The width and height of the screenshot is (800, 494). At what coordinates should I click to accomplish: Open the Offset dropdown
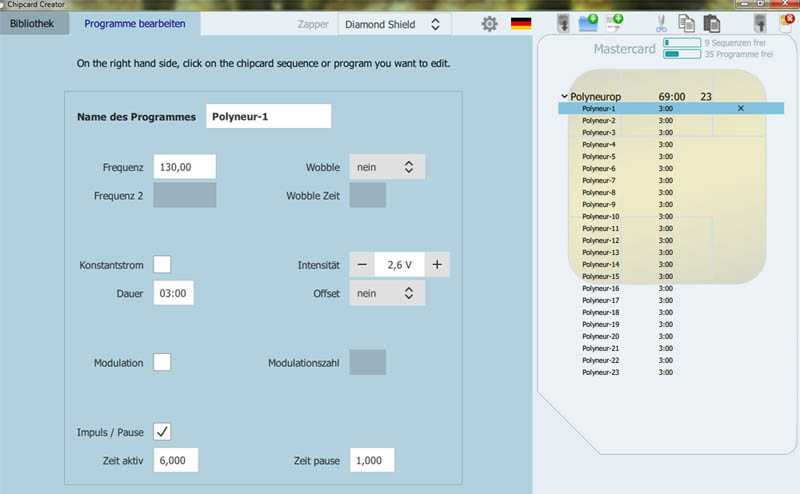[x=387, y=293]
